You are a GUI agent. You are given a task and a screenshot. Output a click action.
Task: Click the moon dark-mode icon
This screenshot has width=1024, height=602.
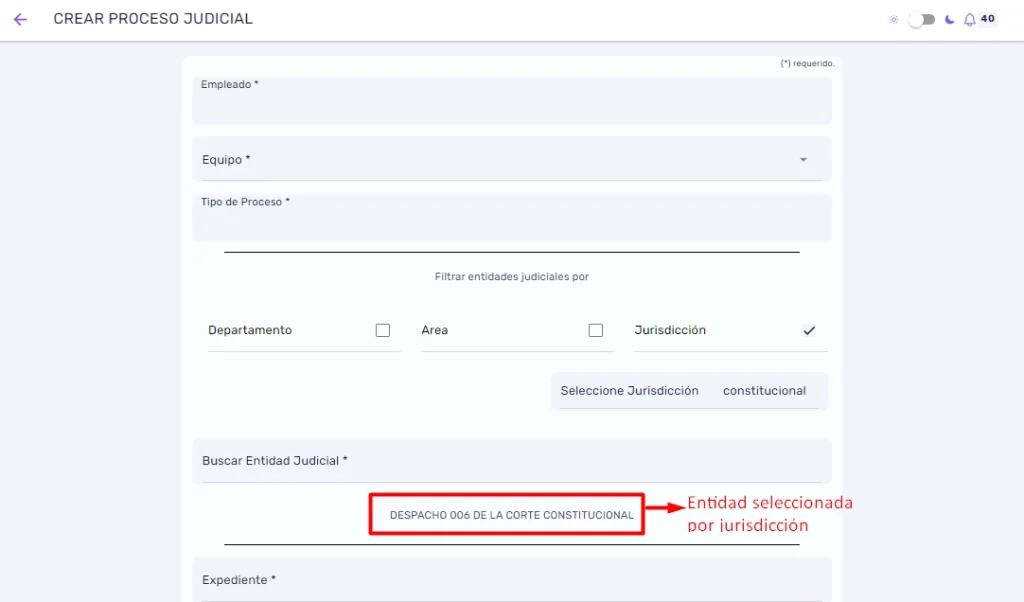(950, 20)
